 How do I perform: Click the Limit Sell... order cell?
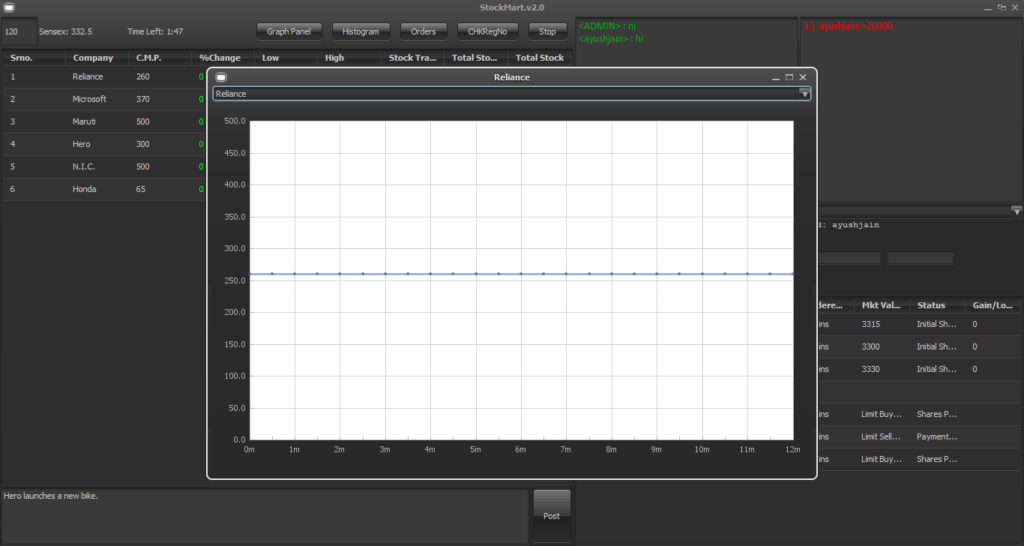(881, 436)
